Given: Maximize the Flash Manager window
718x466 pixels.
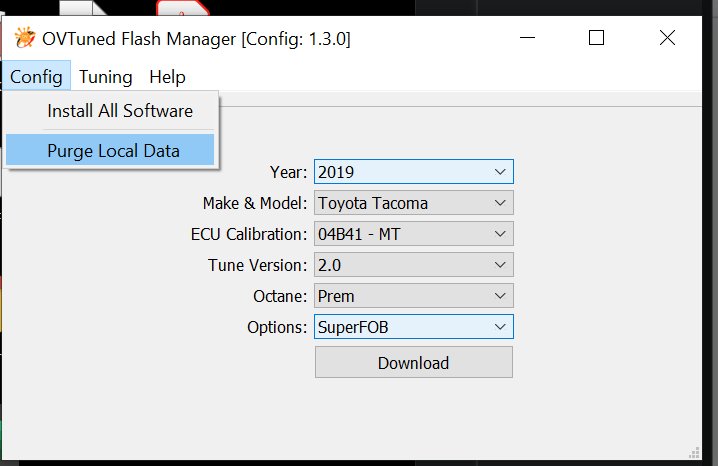Looking at the screenshot, I should click(596, 38).
